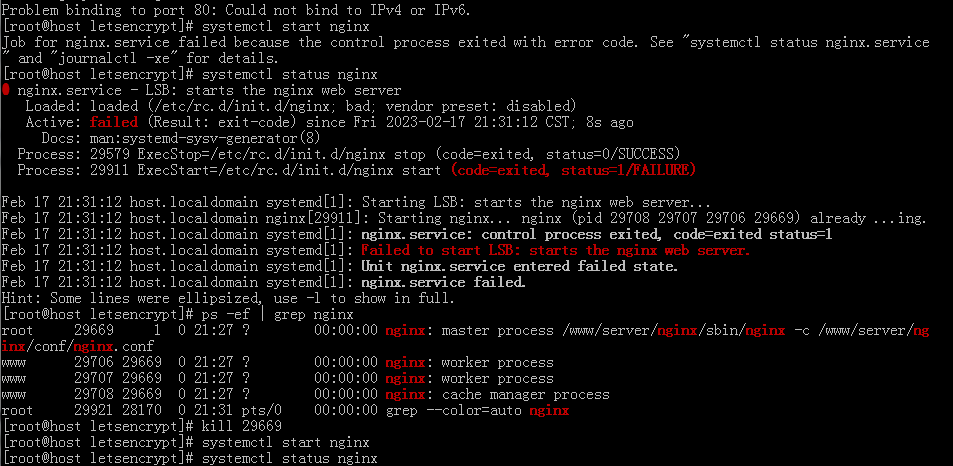This screenshot has width=953, height=466.
Task: Click the 'kill 29669' command line
Action: point(241,426)
